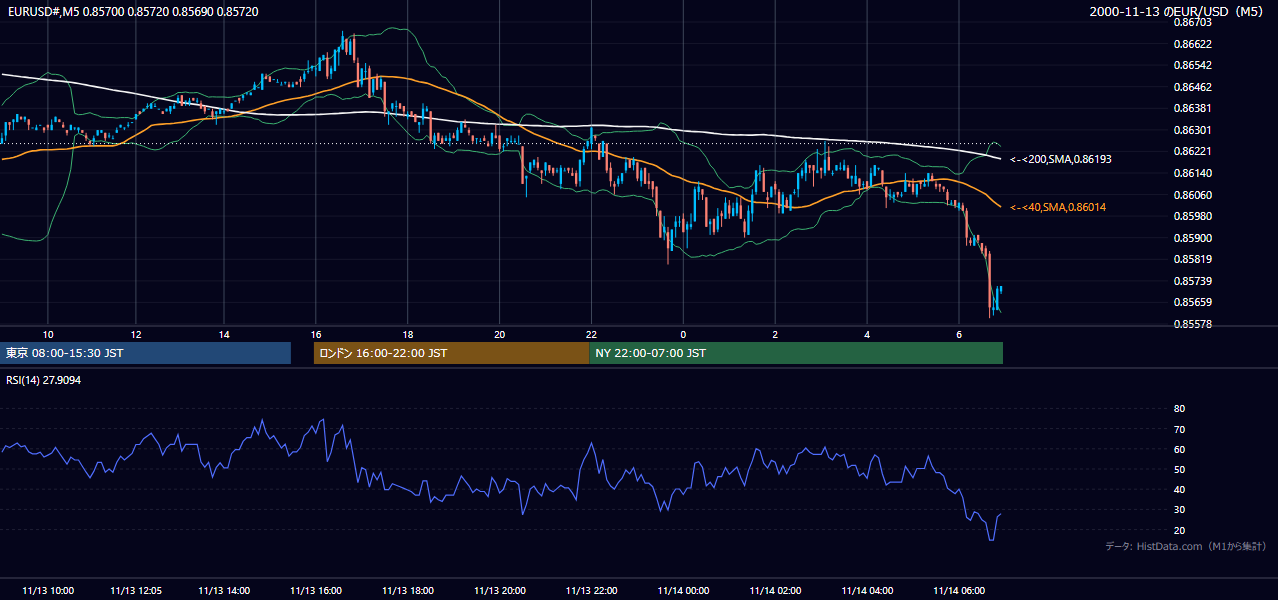Click the 0.85819 price axis label
This screenshot has width=1278, height=600.
[1192, 260]
